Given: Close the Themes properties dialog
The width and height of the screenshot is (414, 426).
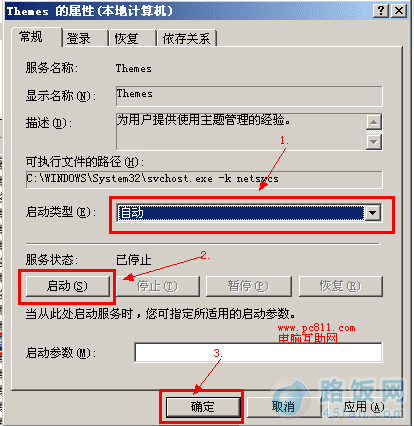Looking at the screenshot, I should tap(399, 11).
